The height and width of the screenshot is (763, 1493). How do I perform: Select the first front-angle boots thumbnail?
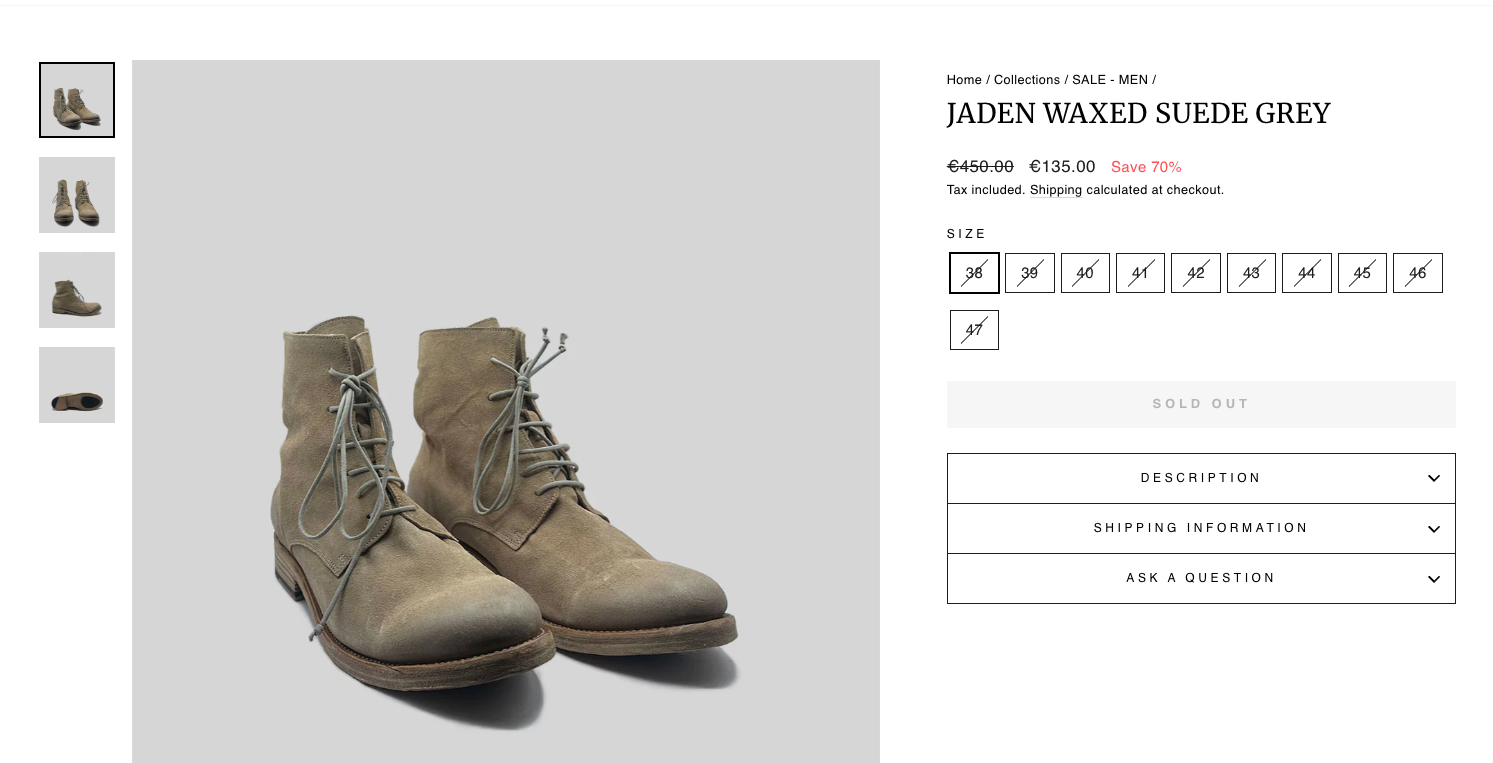click(x=77, y=100)
